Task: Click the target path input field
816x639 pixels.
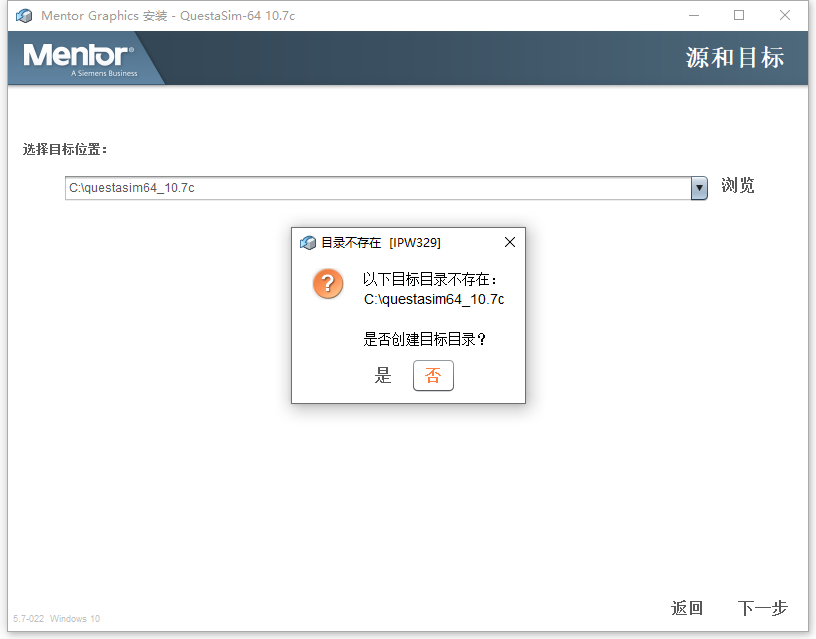Action: pyautogui.click(x=378, y=188)
